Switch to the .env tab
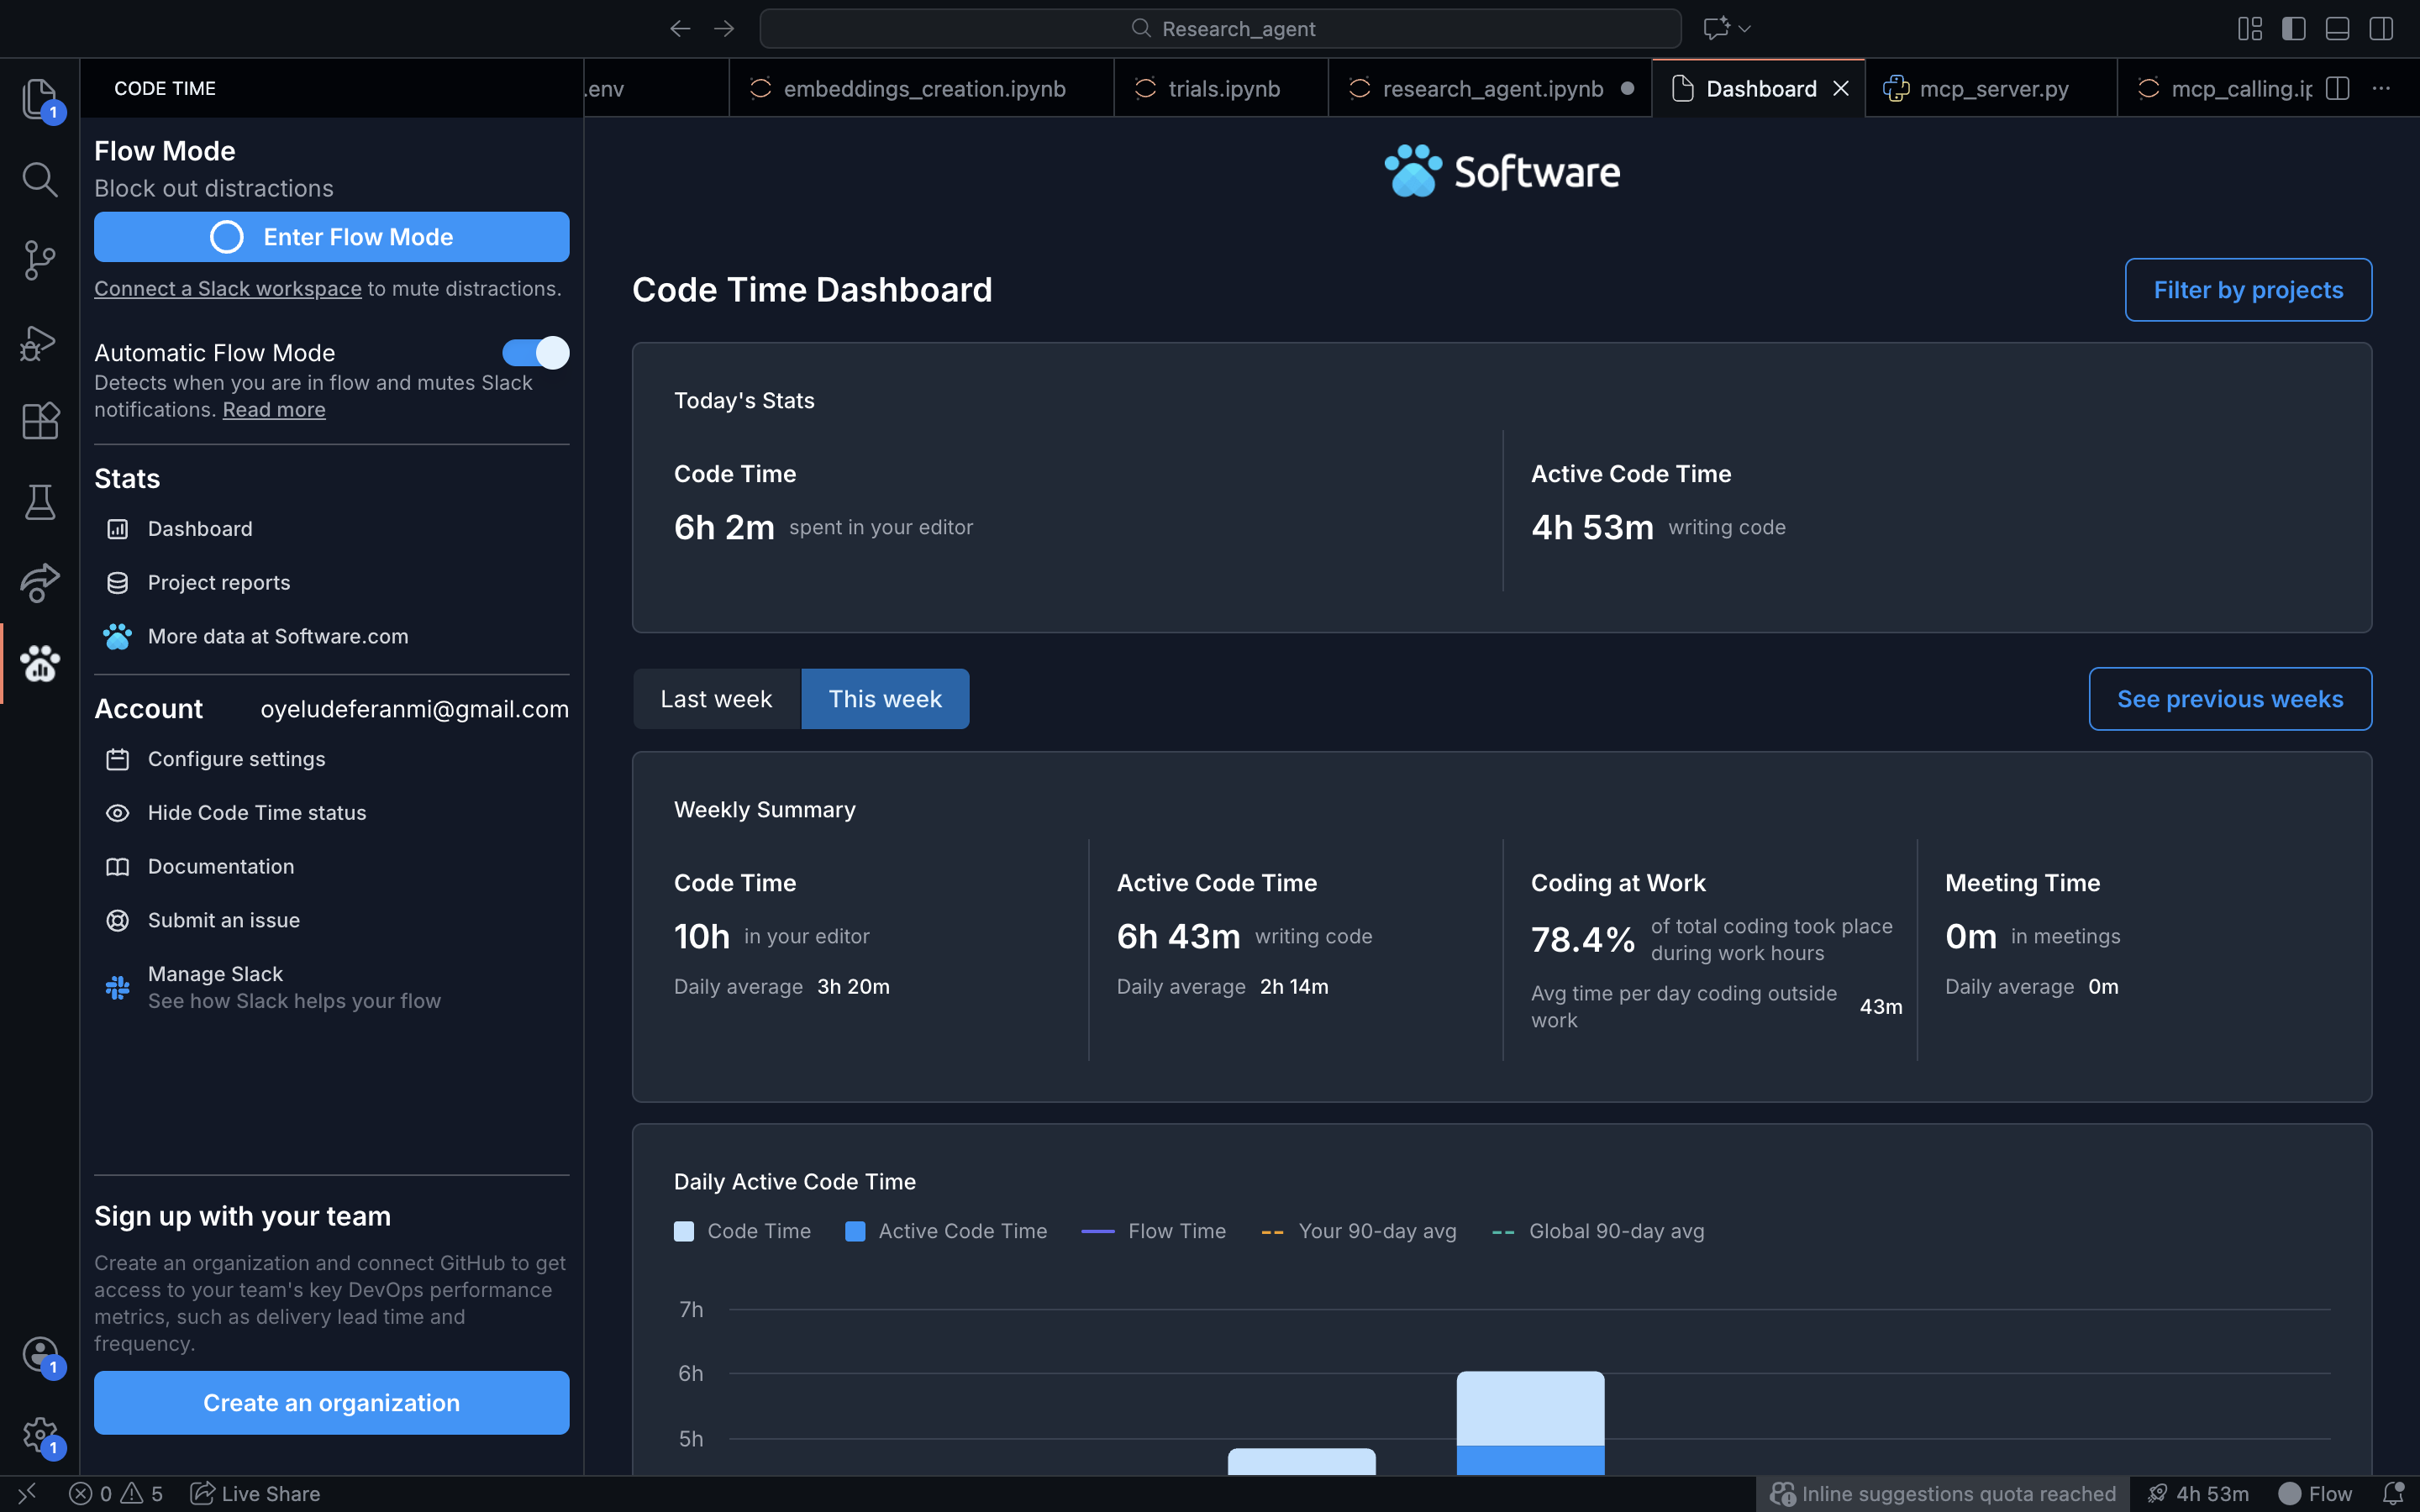The image size is (2420, 1512). coord(656,88)
